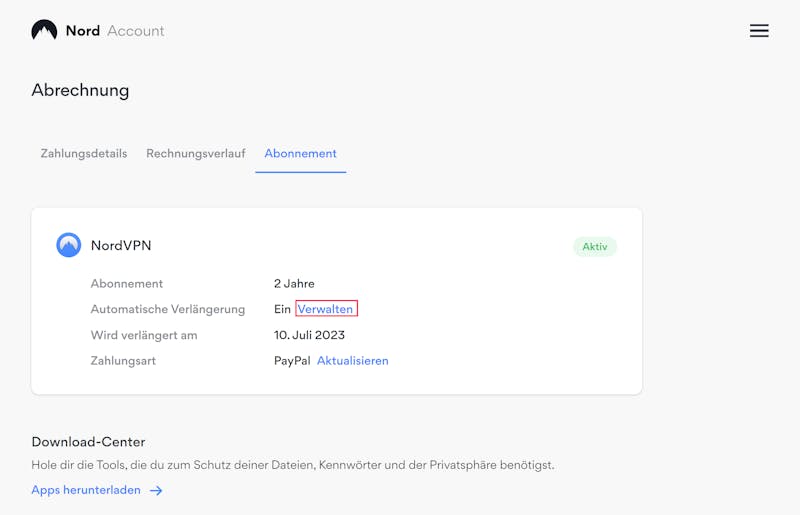
Task: Select the Abonnement tab
Action: click(301, 154)
